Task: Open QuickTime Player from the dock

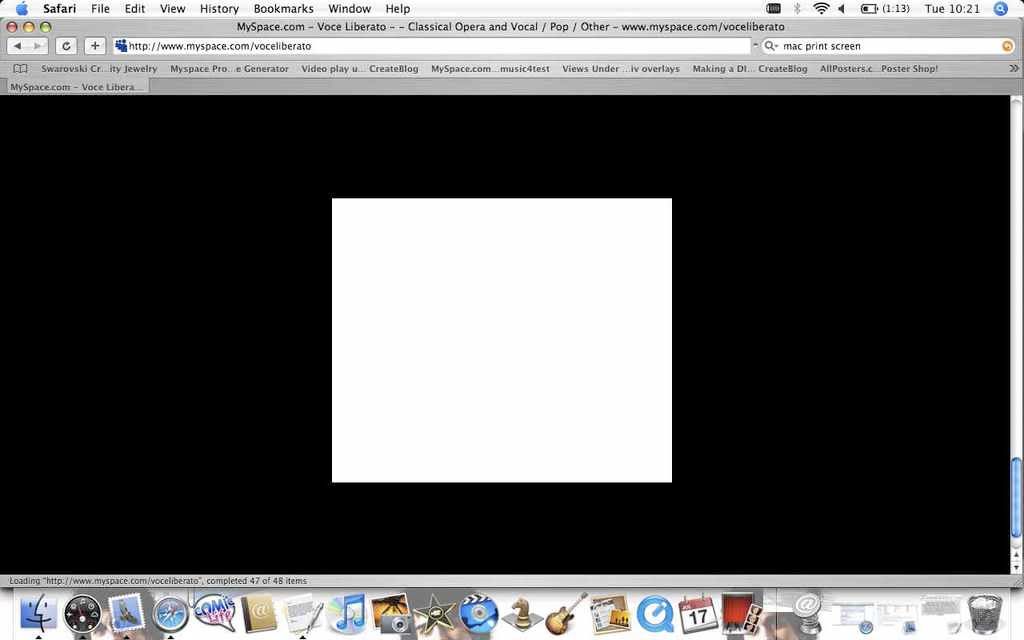Action: (x=654, y=613)
